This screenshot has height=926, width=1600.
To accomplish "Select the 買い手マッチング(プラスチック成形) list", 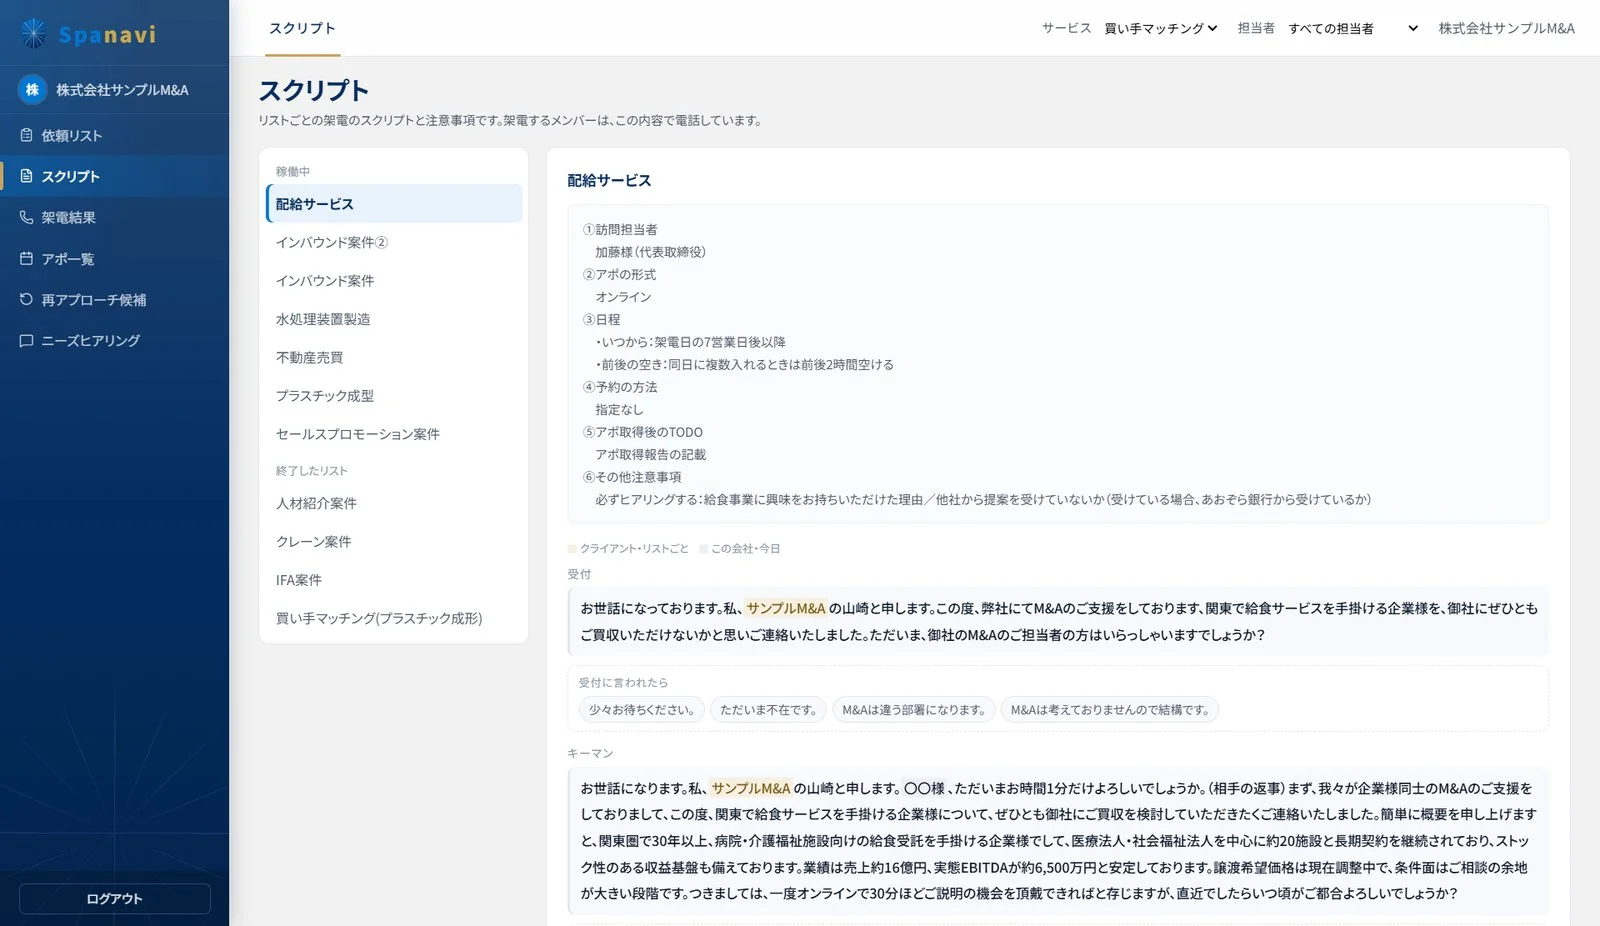I will (x=394, y=618).
